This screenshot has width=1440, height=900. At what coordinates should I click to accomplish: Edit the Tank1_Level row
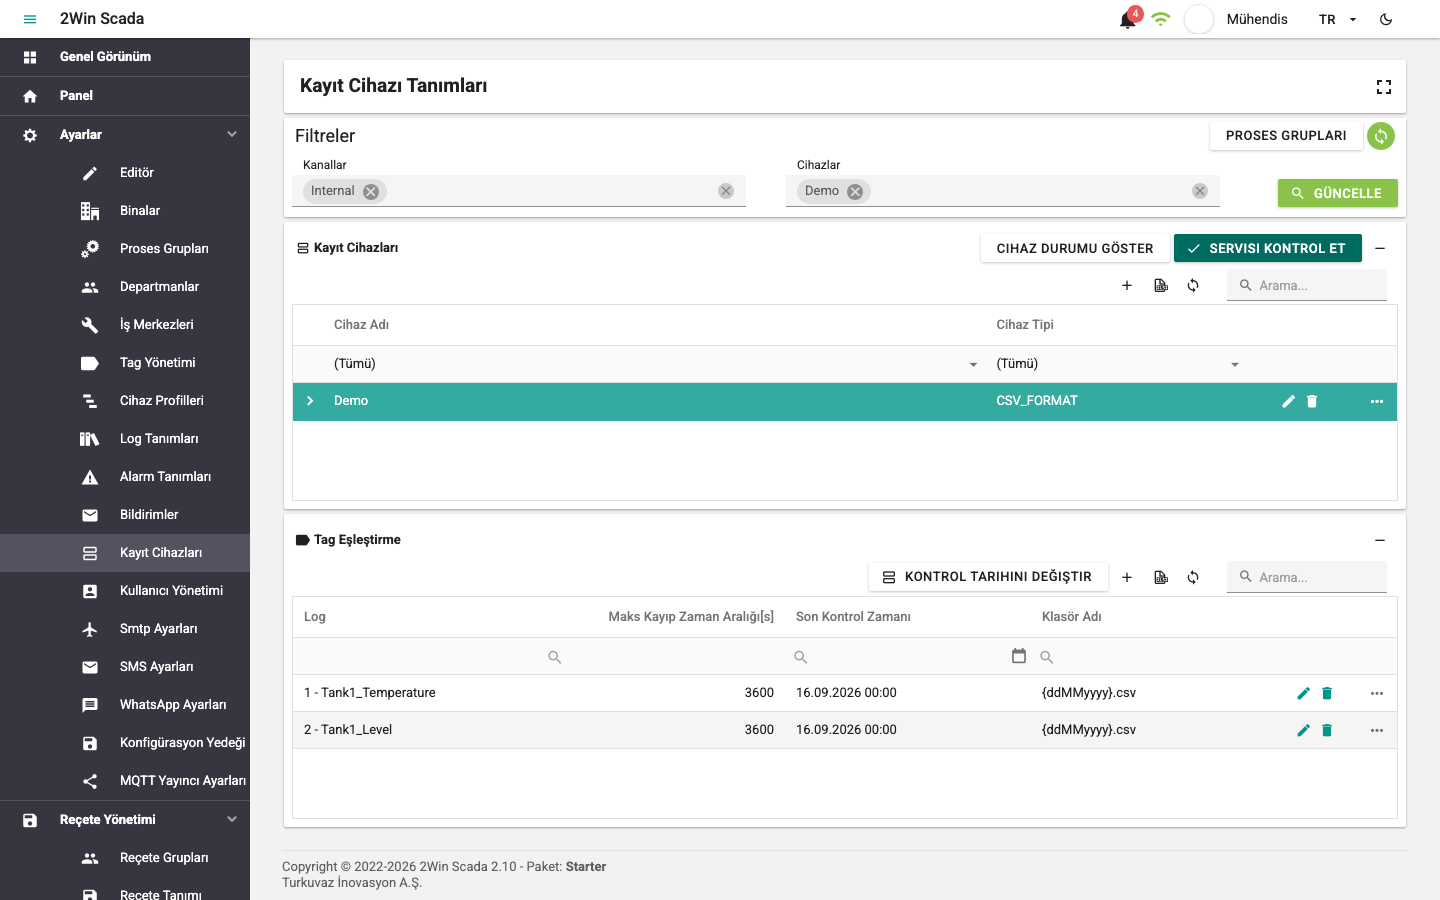tap(1303, 730)
